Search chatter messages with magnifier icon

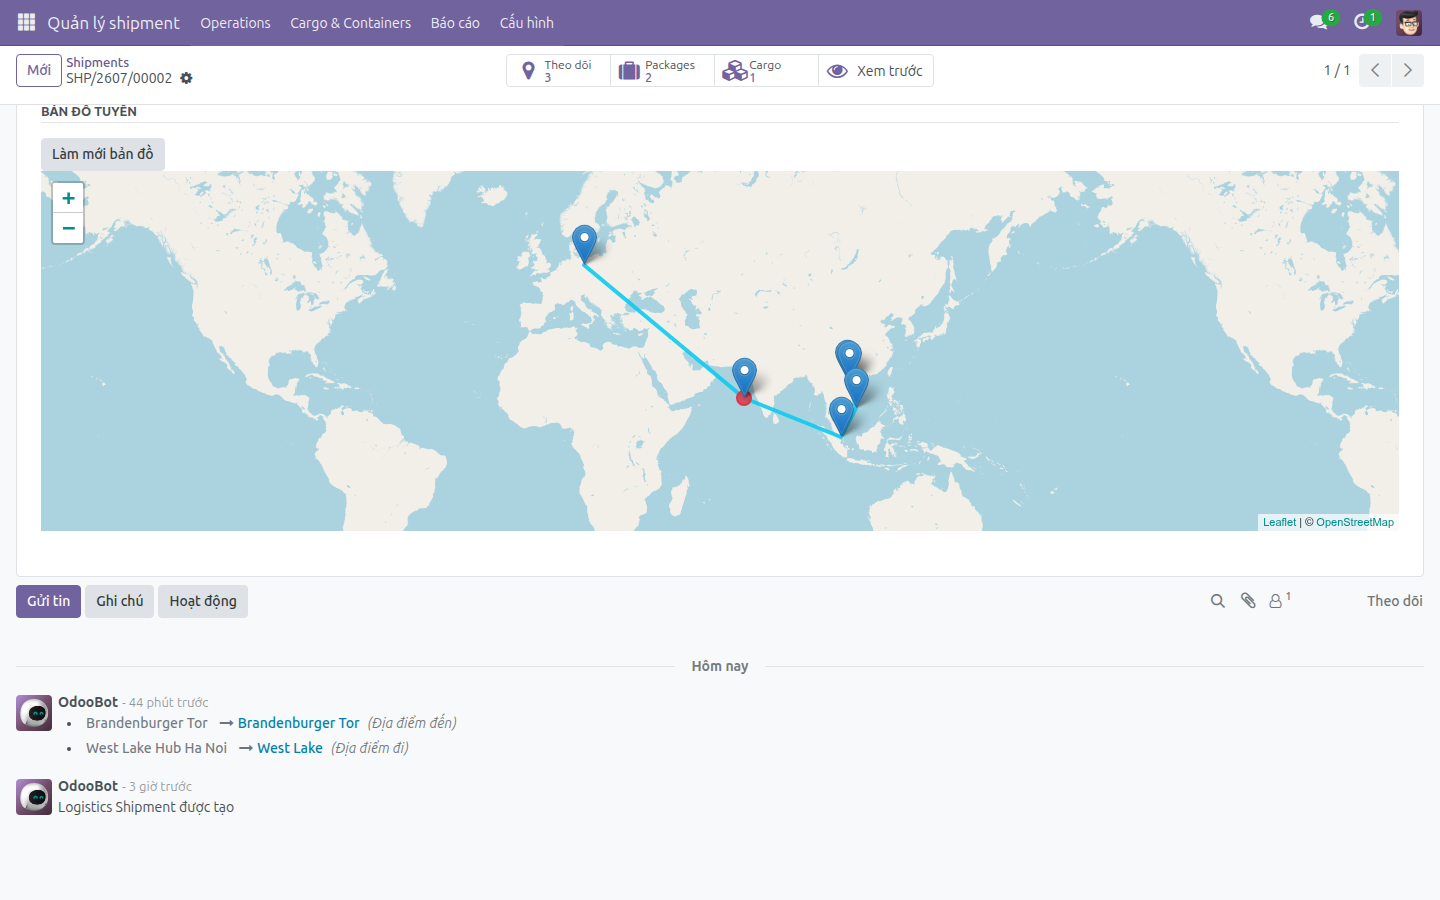coord(1218,601)
